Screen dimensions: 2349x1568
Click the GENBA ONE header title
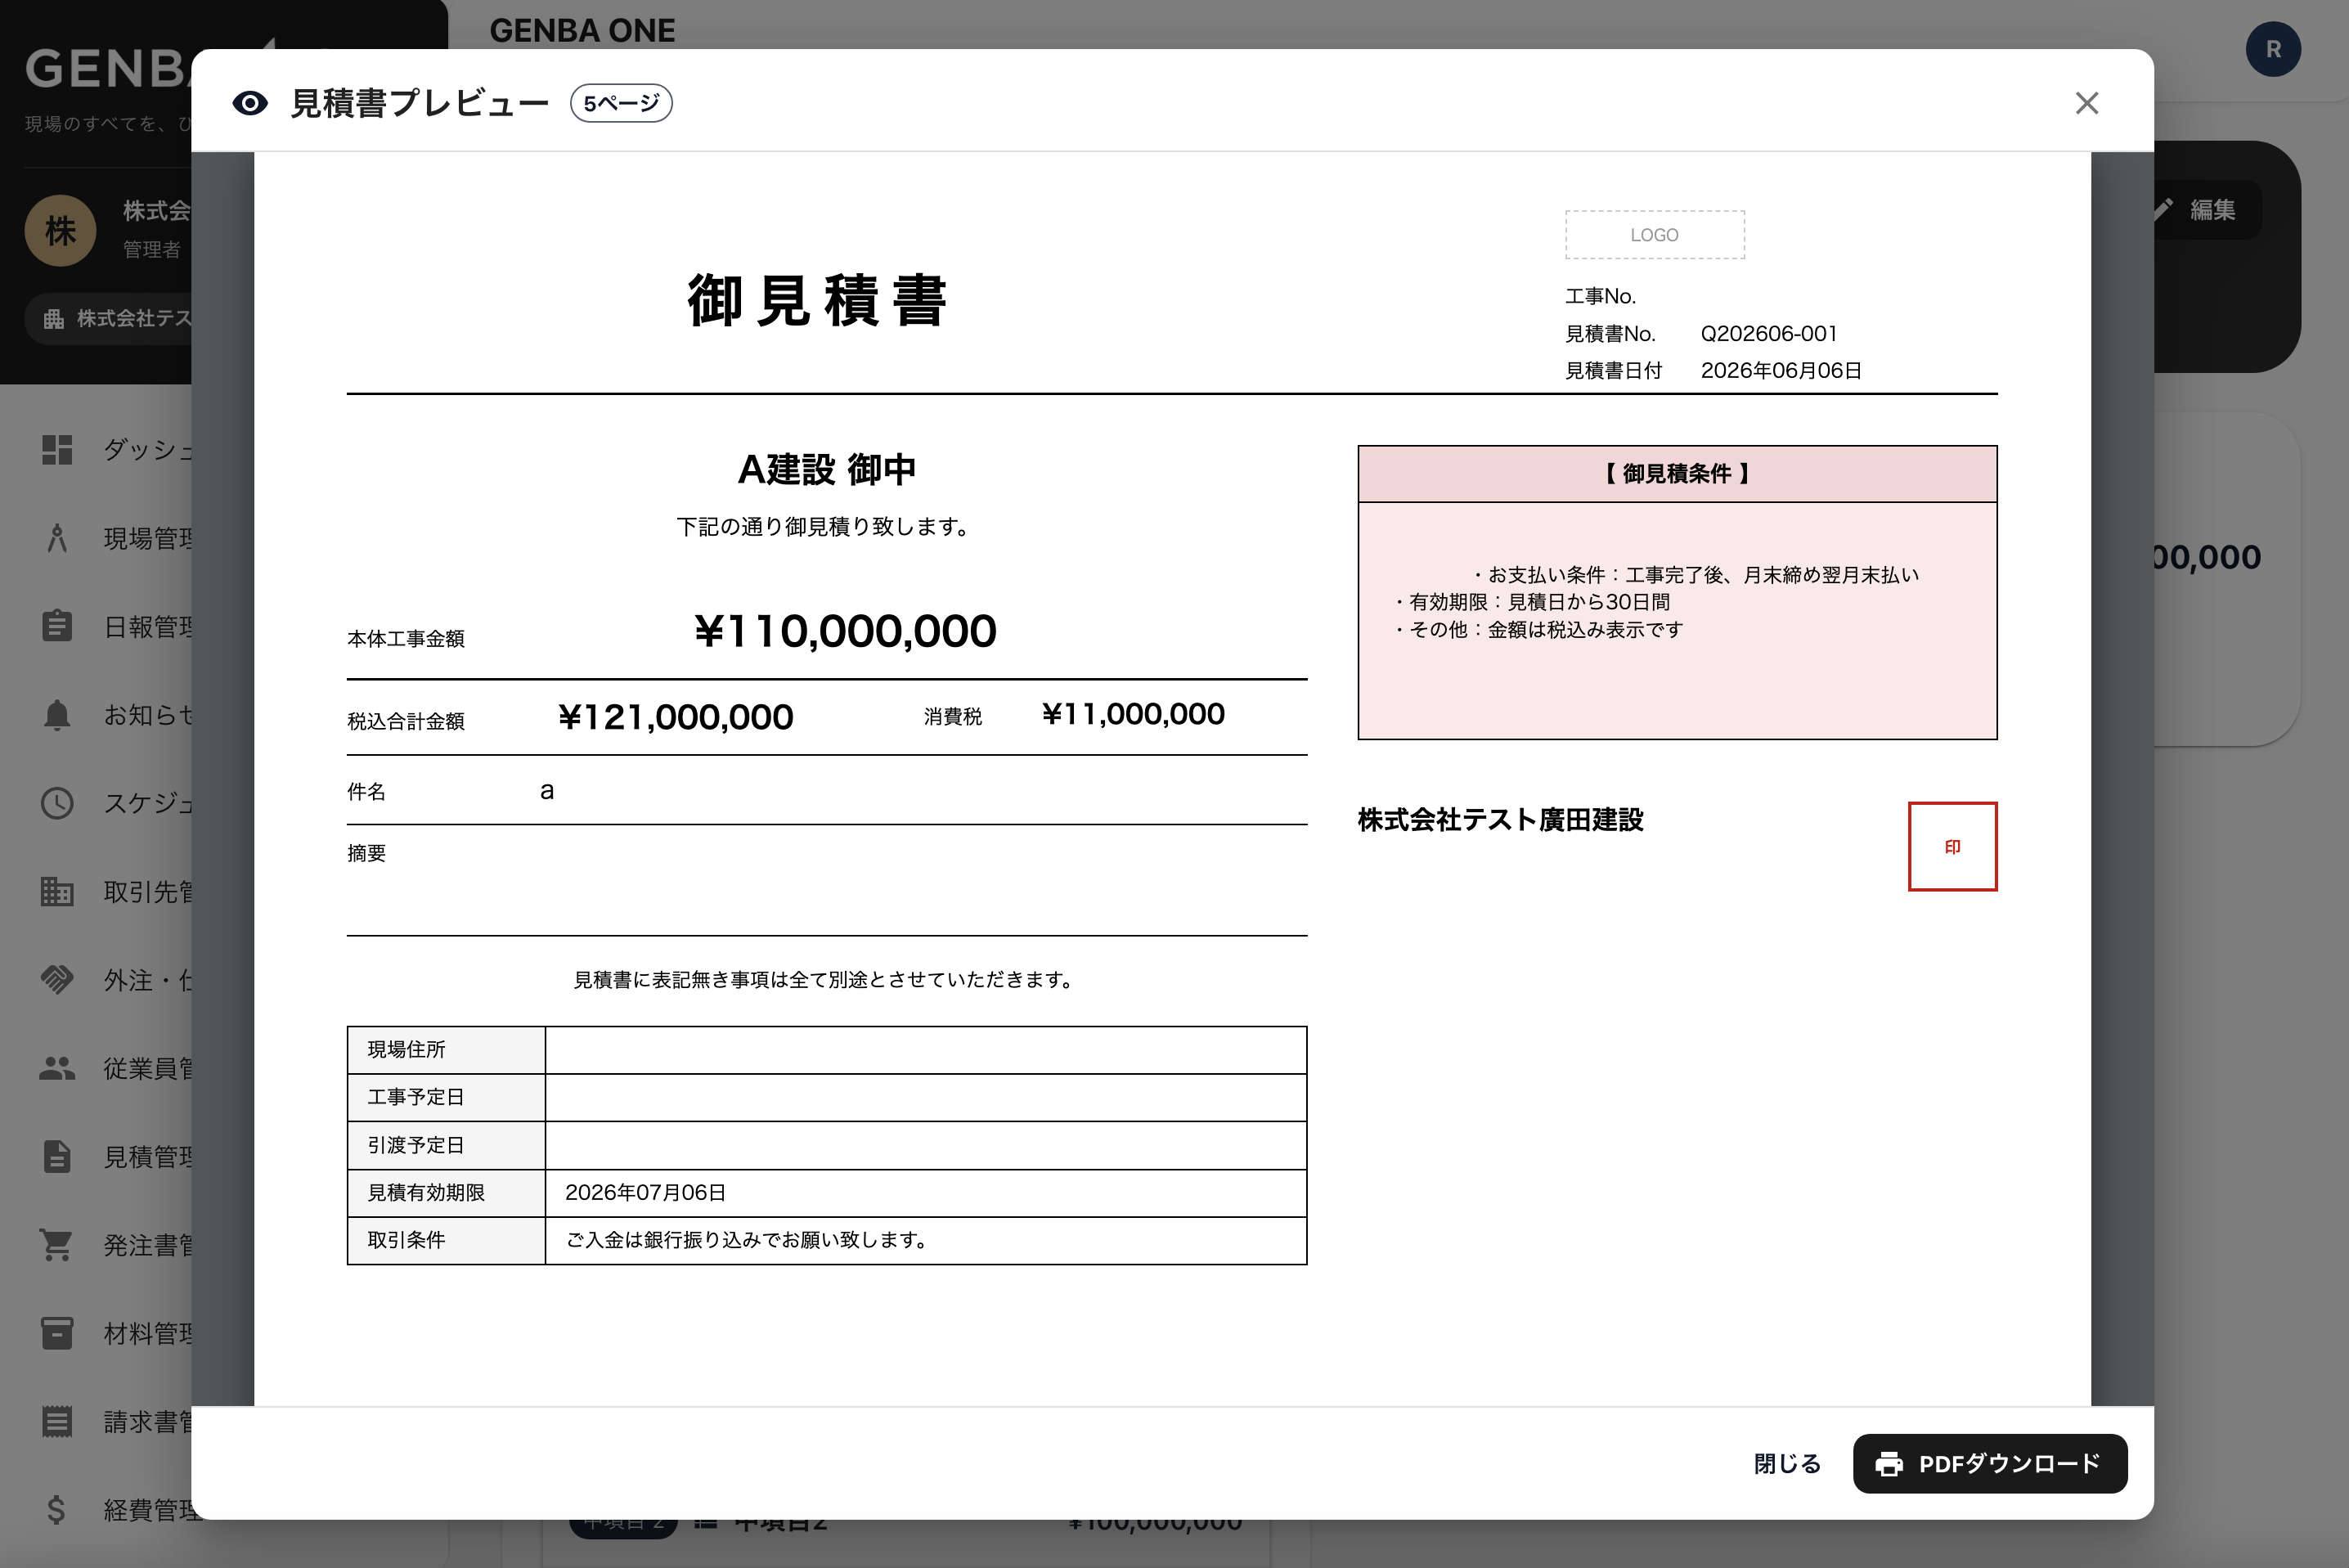[582, 30]
